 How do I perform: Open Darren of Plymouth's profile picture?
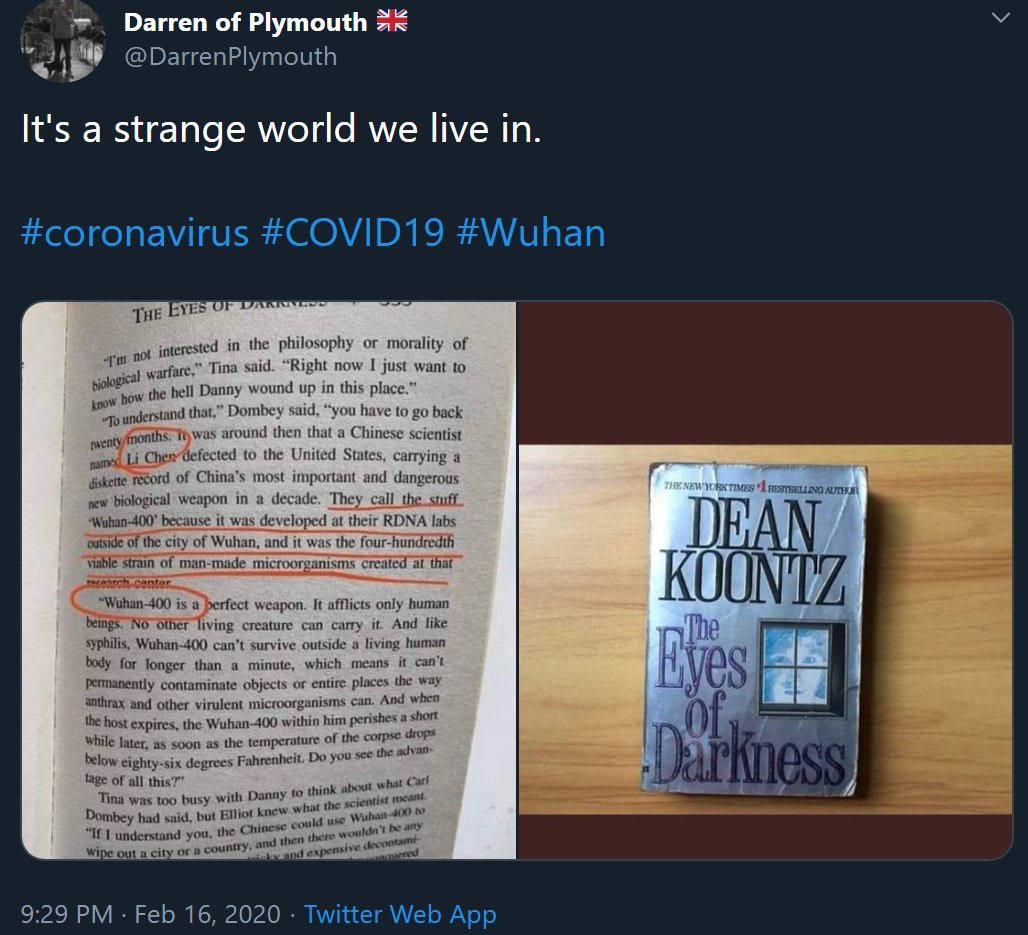coord(63,40)
